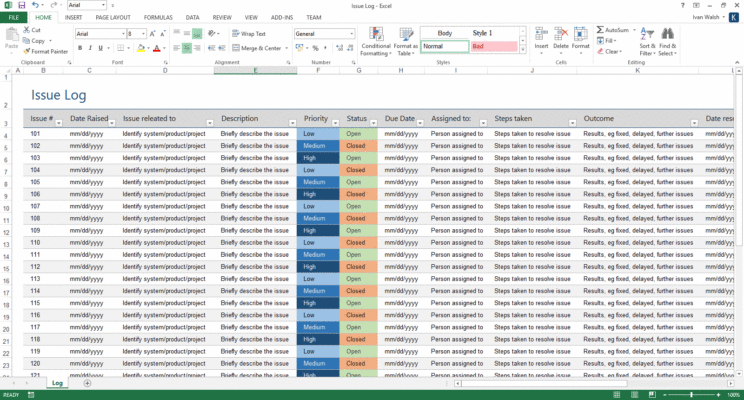Open Sort & Filter
Screen dimensions: 744x400
[647, 42]
